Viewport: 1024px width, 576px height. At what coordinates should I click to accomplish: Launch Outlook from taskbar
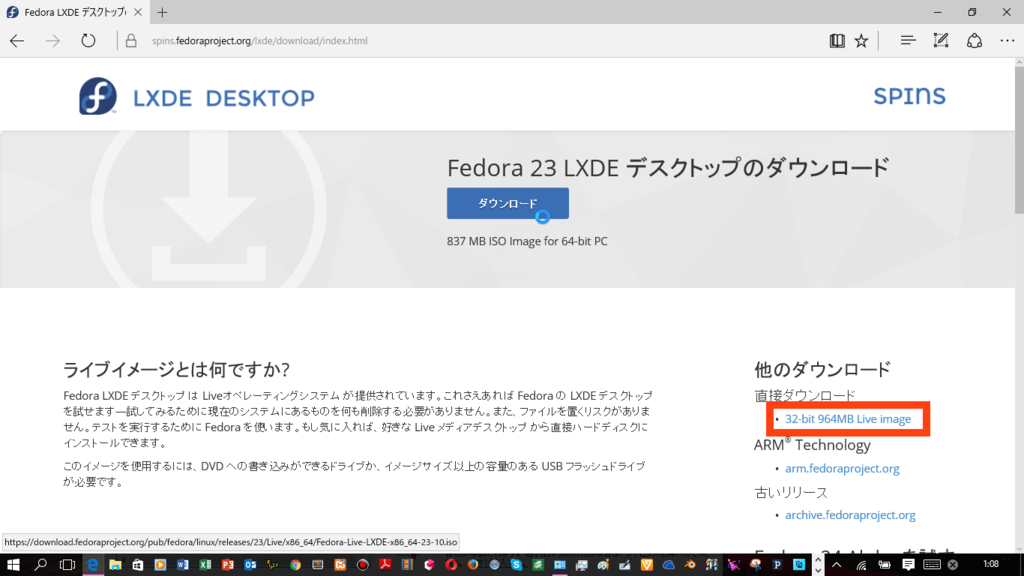click(250, 565)
